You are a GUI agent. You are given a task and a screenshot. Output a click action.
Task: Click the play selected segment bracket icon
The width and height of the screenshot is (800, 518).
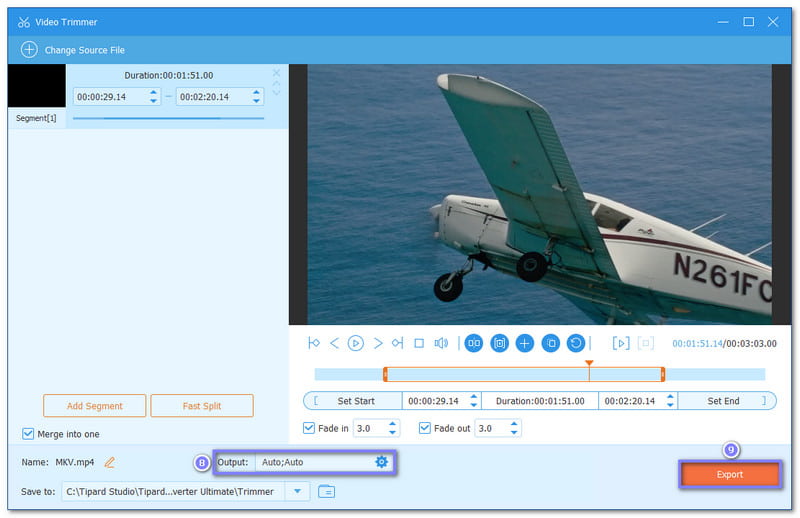click(x=620, y=343)
